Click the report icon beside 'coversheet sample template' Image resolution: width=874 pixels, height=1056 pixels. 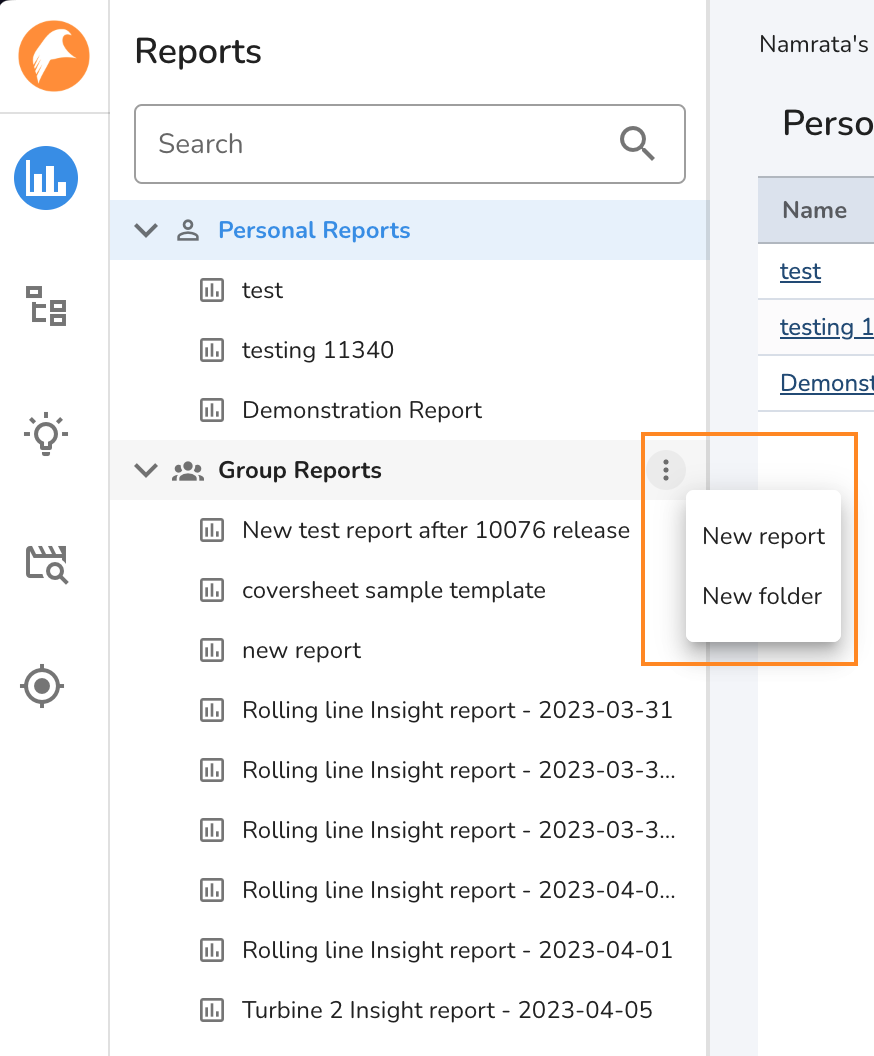pyautogui.click(x=212, y=591)
